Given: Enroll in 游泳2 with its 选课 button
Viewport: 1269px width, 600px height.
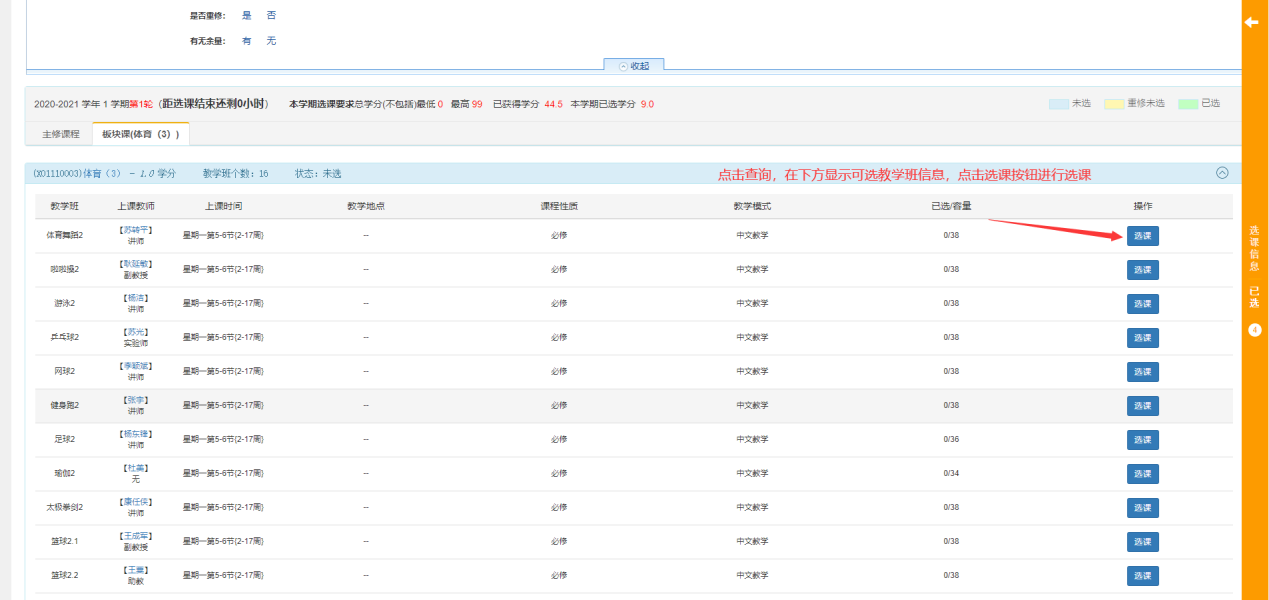Looking at the screenshot, I should tap(1142, 304).
